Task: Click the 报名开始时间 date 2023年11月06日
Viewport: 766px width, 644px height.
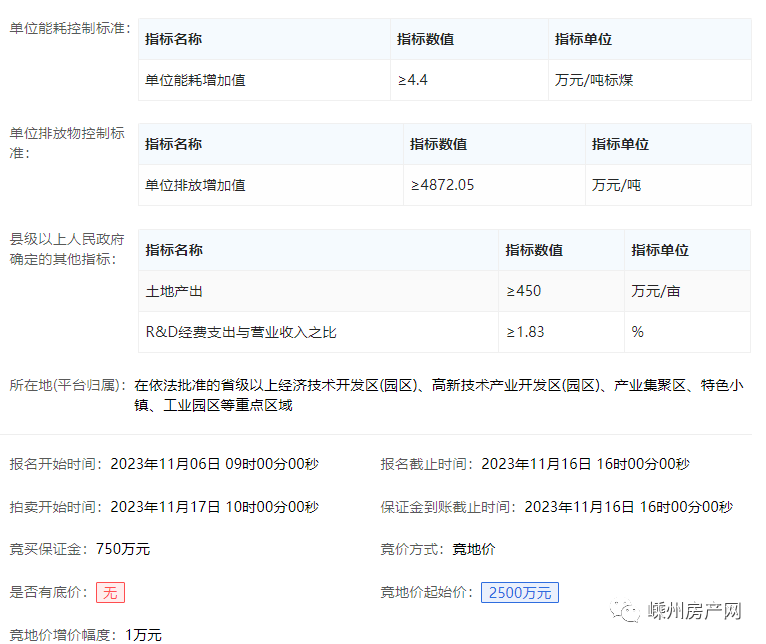Action: (214, 464)
